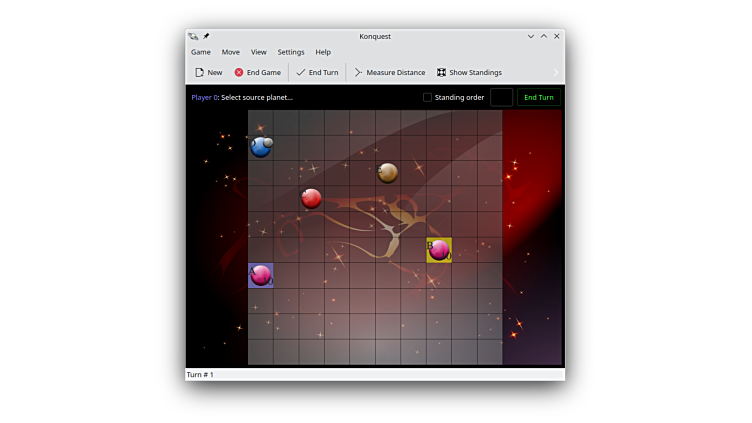This screenshot has width=752, height=423.
Task: Select pink planet B on yellow square
Action: click(x=439, y=250)
